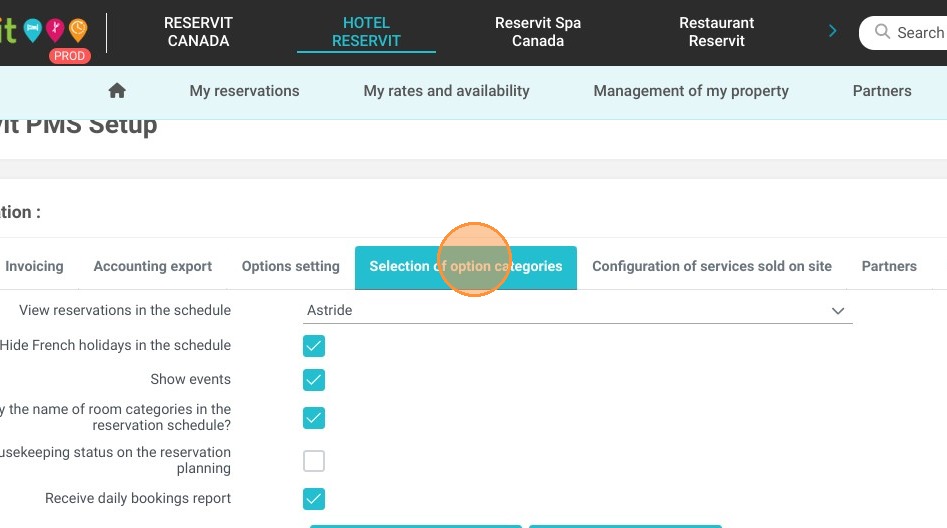The width and height of the screenshot is (947, 528).
Task: Open Management of my property menu
Action: 691,91
